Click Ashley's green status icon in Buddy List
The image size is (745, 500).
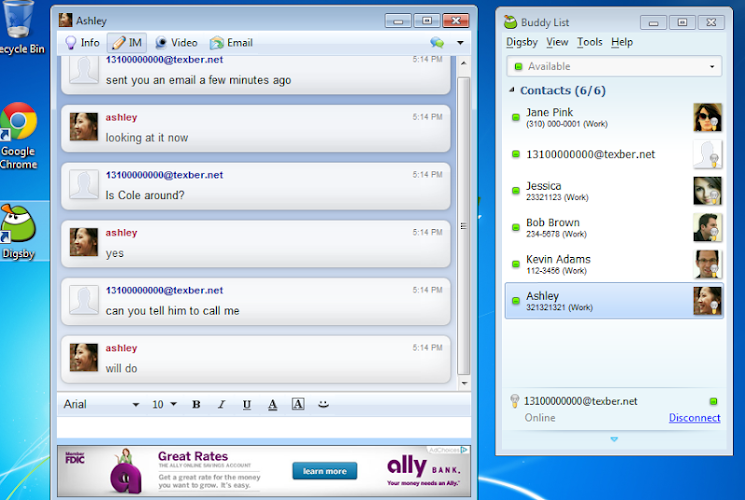(516, 300)
